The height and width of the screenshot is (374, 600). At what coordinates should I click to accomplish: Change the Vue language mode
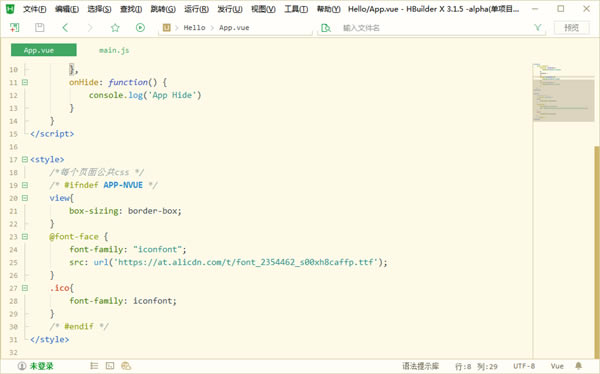pos(557,366)
